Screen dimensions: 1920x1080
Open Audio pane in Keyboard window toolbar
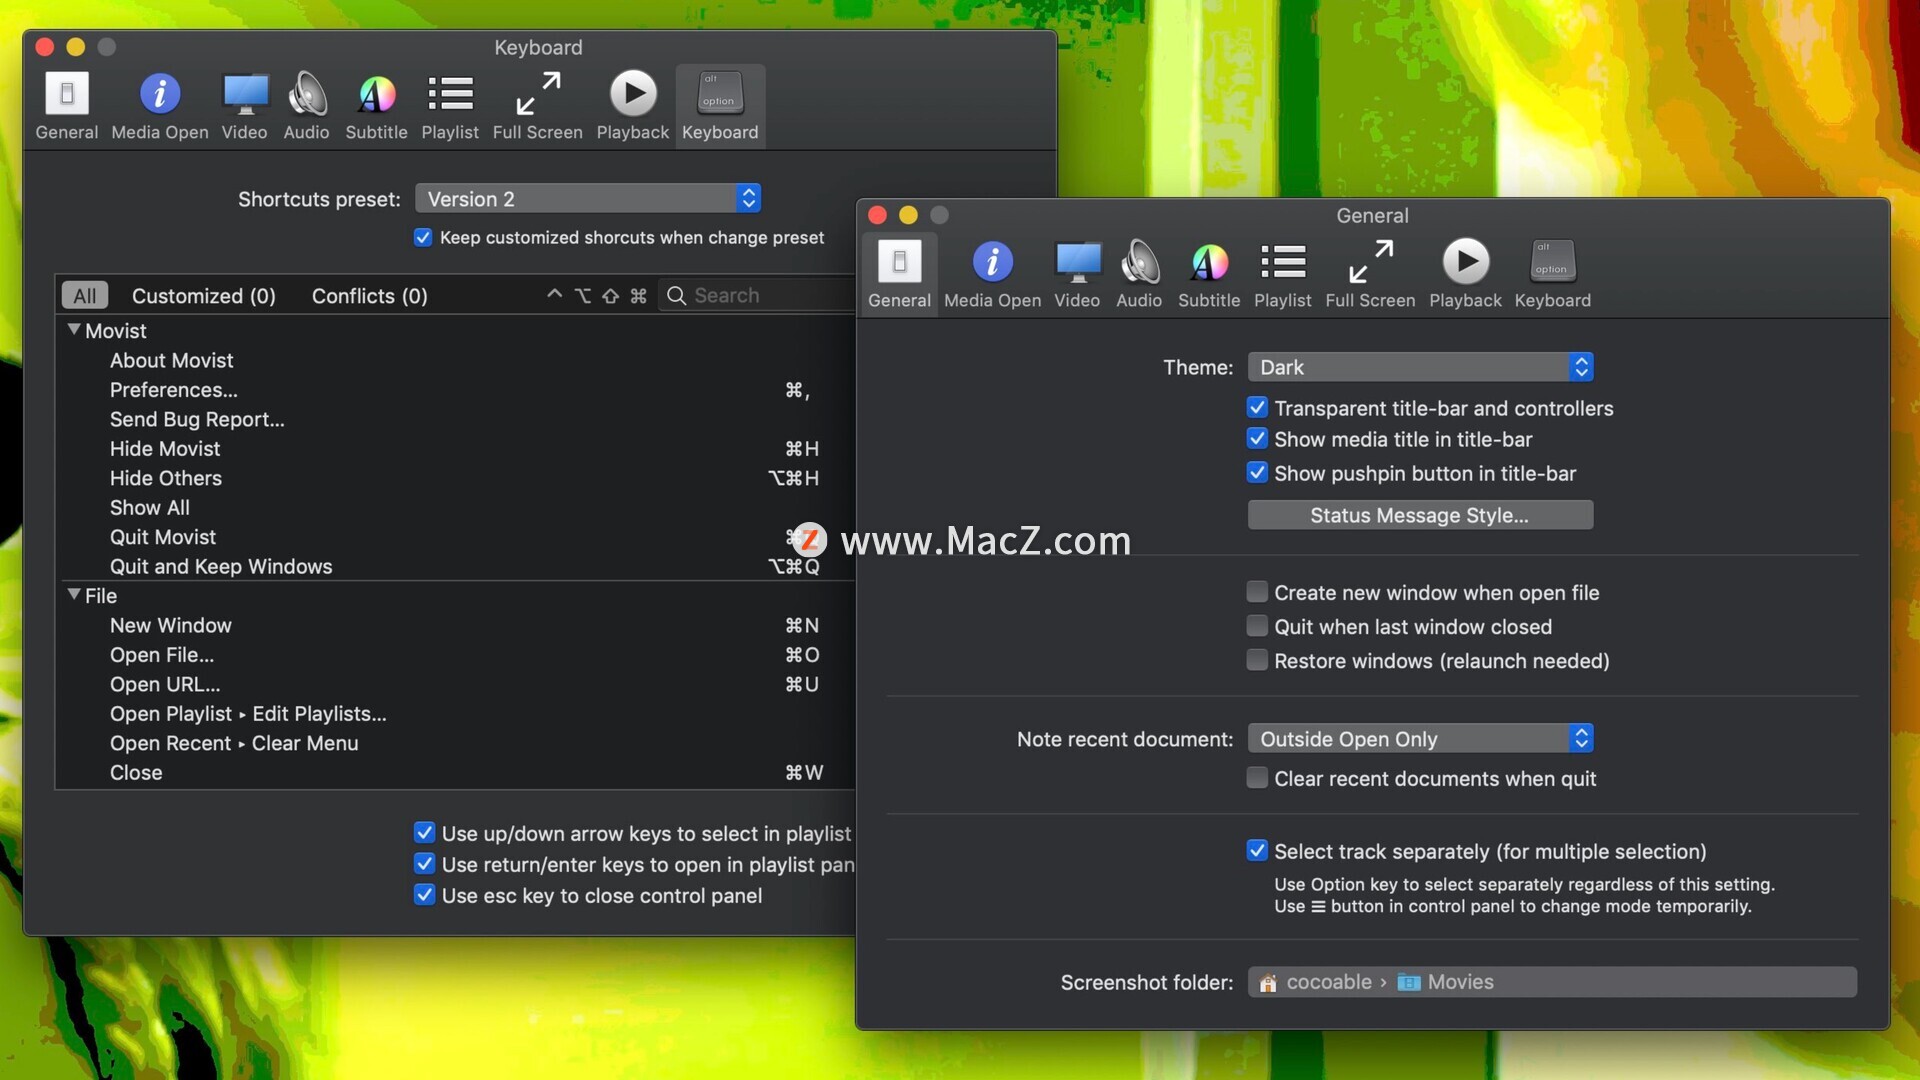(306, 106)
